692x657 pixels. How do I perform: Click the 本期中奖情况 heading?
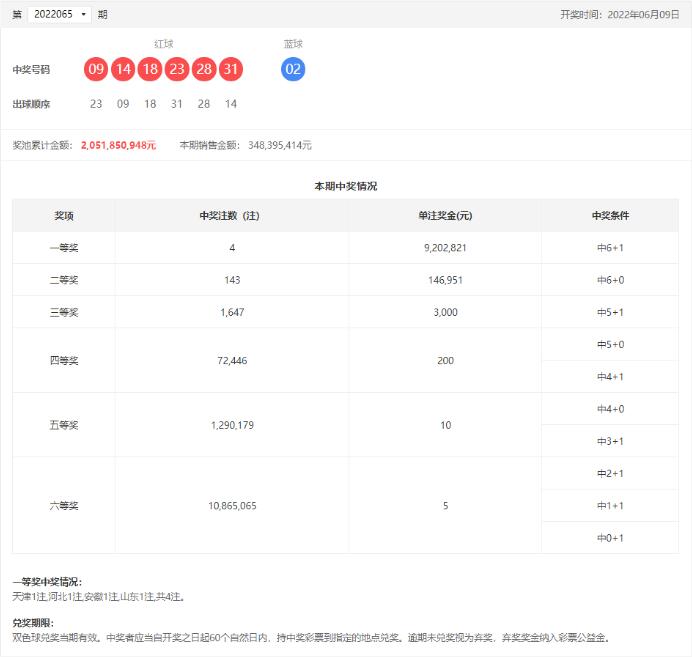coord(346,186)
